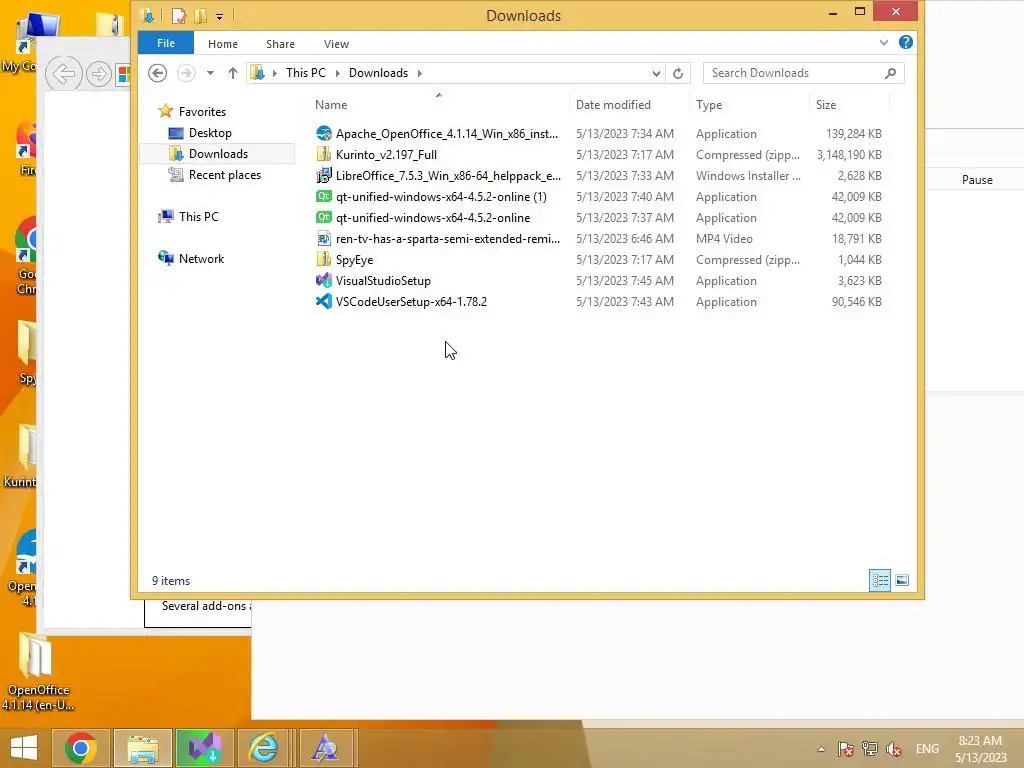Select the 3,148,190 KB size cell
This screenshot has width=1024, height=768.
(x=849, y=155)
